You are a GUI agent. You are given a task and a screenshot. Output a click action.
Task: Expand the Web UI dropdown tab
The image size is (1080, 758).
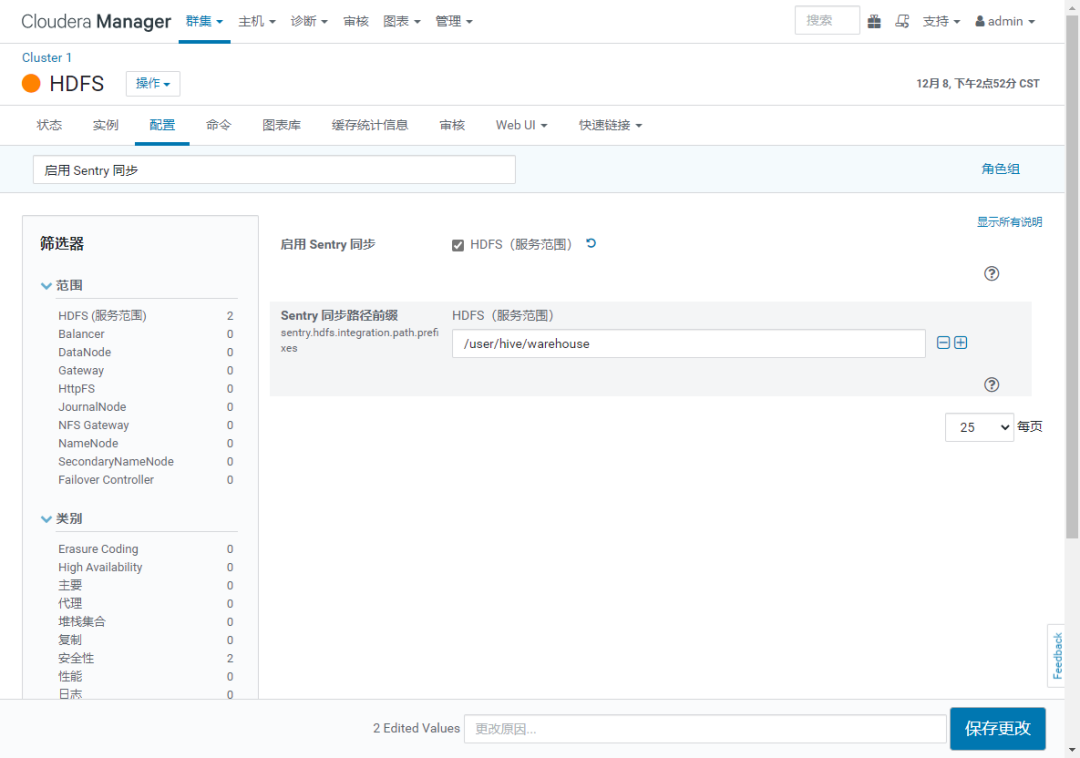click(x=521, y=125)
